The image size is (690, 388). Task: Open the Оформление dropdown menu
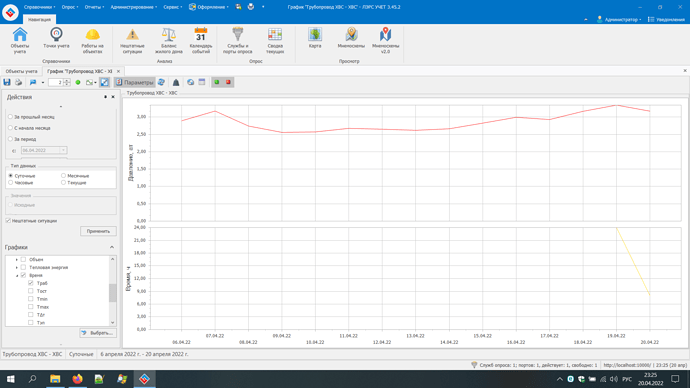pyautogui.click(x=209, y=7)
